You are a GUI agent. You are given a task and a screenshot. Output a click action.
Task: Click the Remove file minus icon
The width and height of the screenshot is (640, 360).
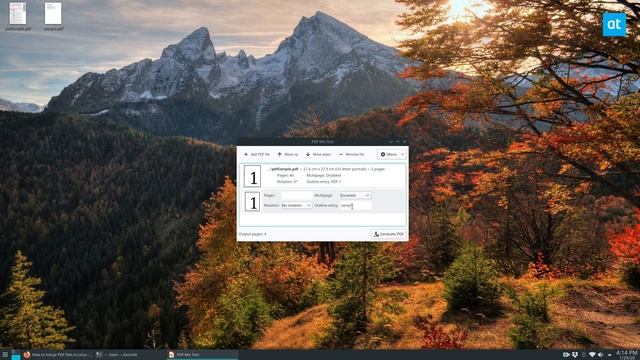point(341,154)
